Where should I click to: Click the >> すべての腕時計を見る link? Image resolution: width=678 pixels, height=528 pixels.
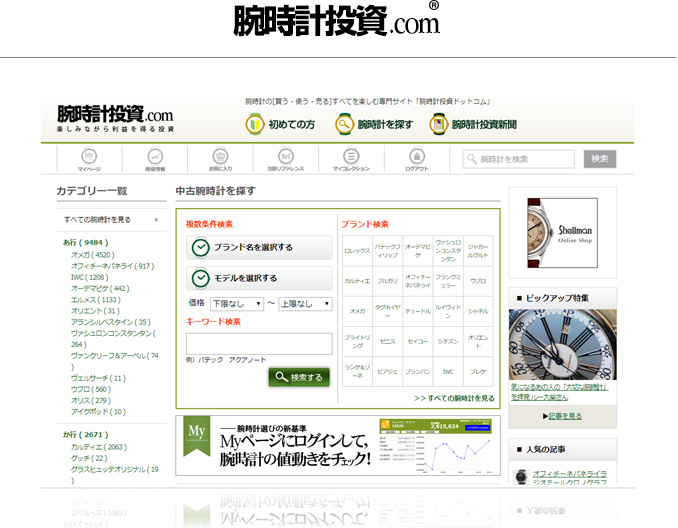point(454,398)
